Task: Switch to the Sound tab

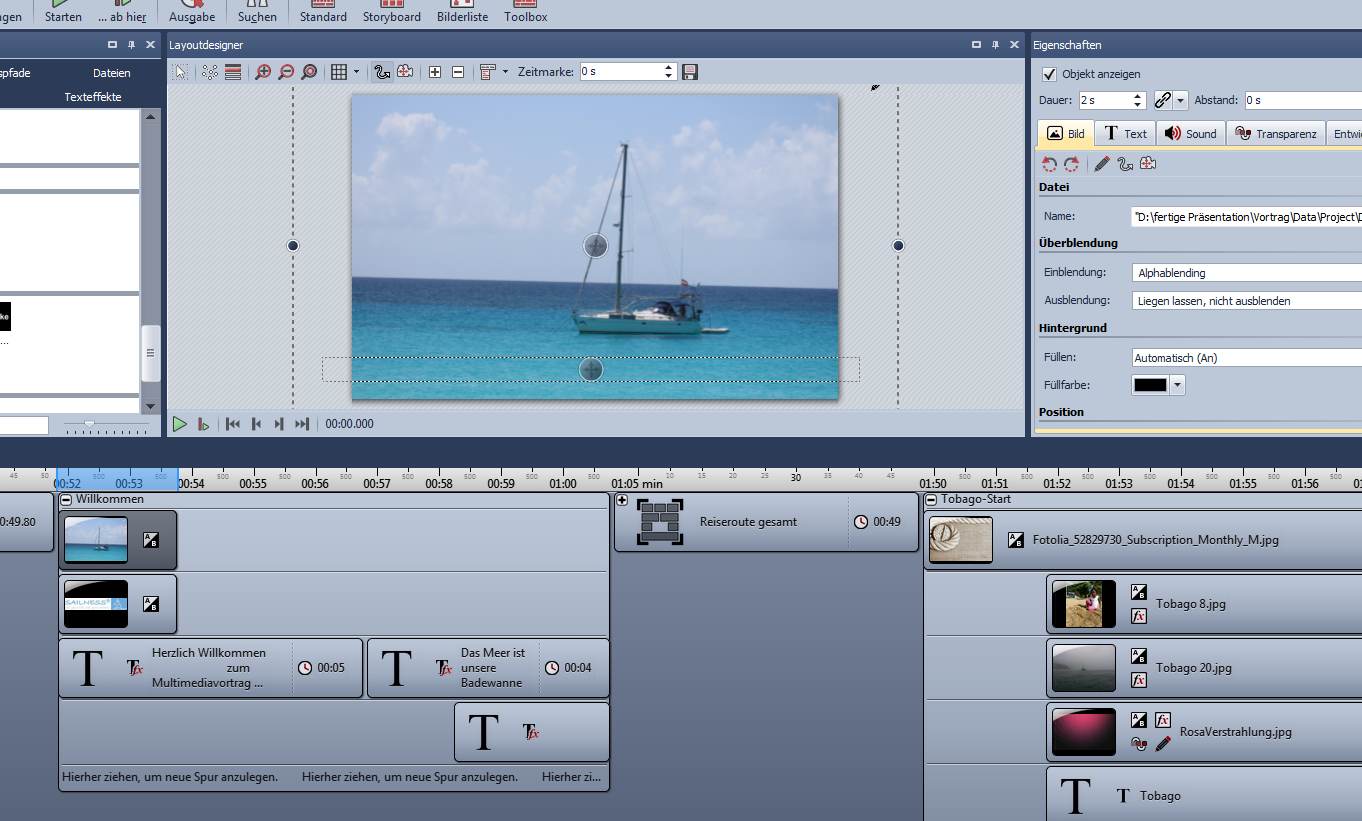Action: (1190, 134)
